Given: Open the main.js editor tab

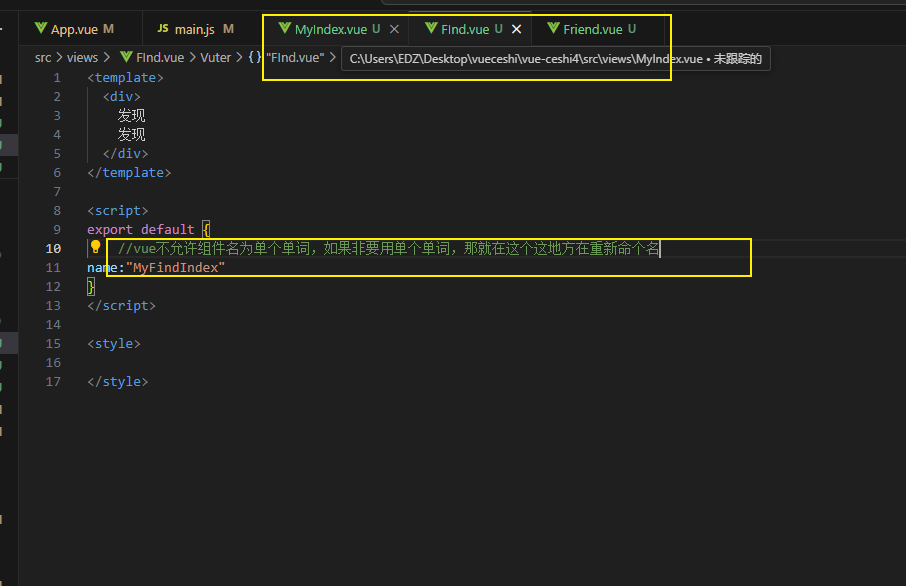Looking at the screenshot, I should coord(195,29).
